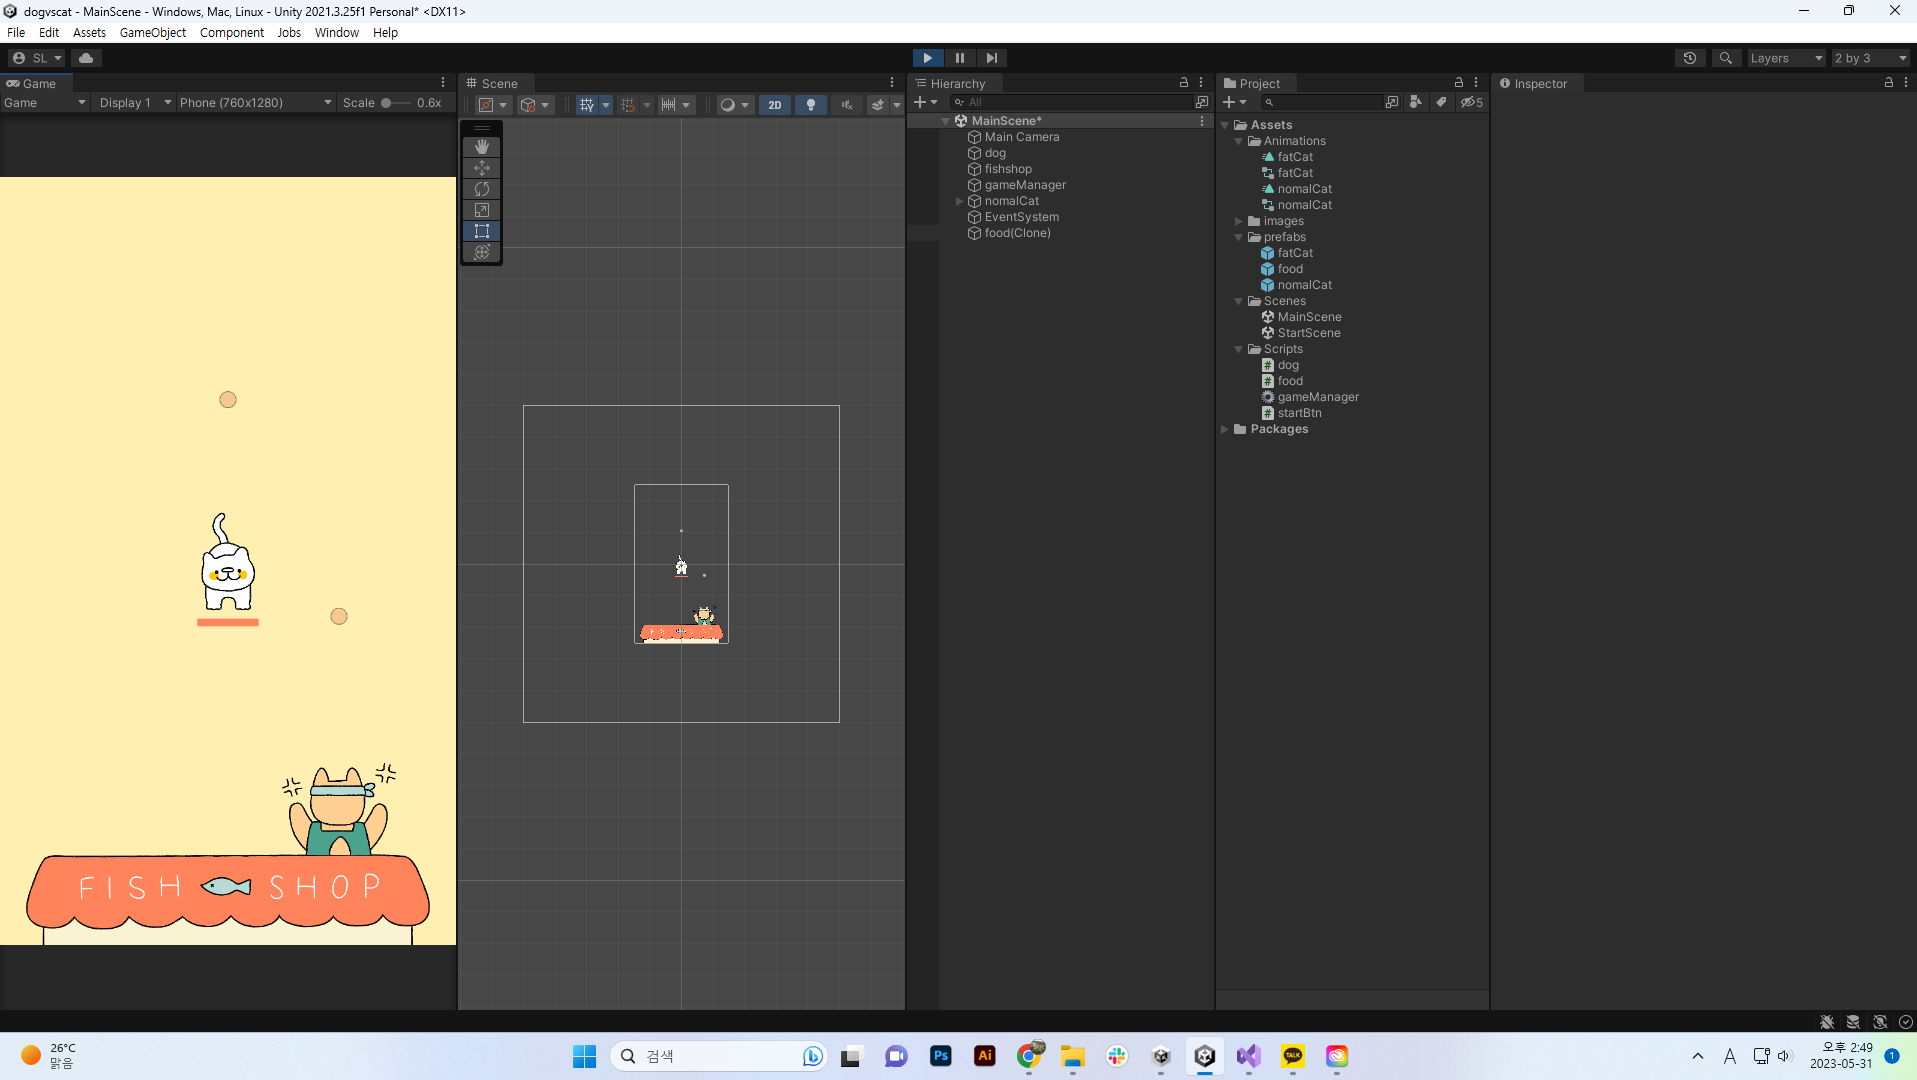Open the SL account dropdown
The height and width of the screenshot is (1080, 1917).
[37, 58]
